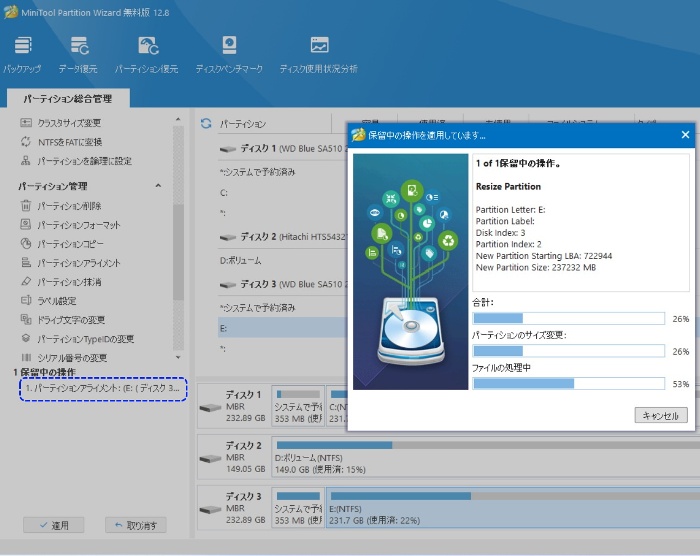
Task: Open the データ復元 (Data Recovery) tool
Action: click(79, 54)
